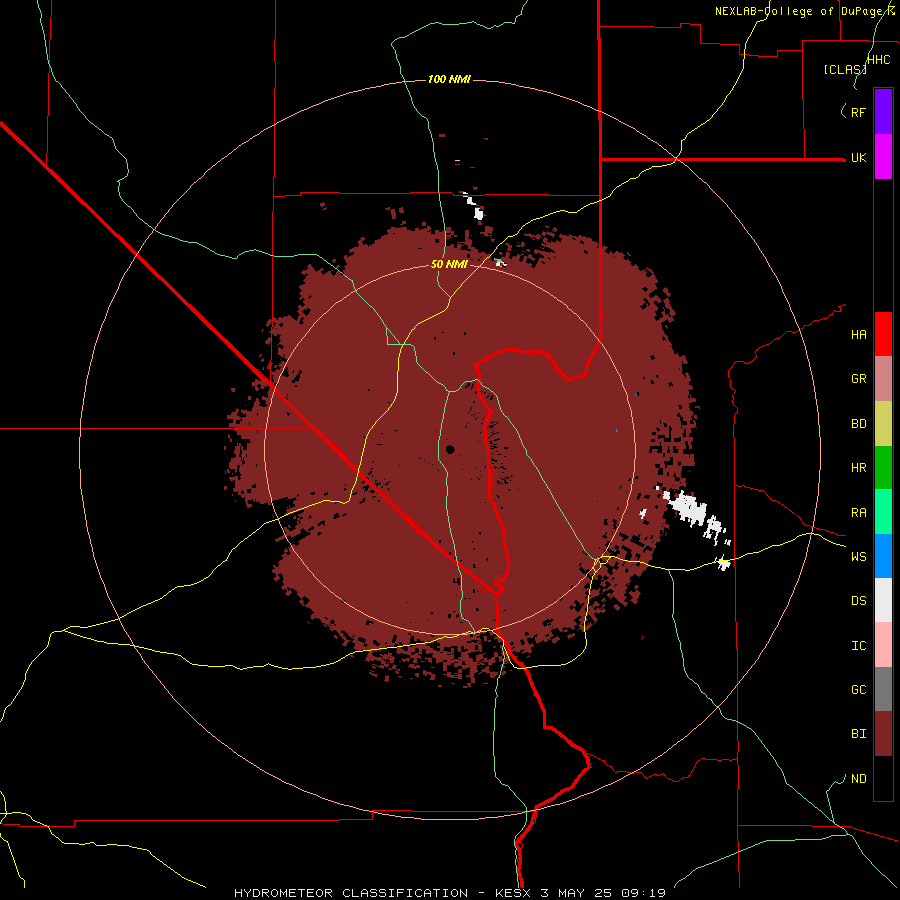Click the HHC product label

tap(878, 60)
